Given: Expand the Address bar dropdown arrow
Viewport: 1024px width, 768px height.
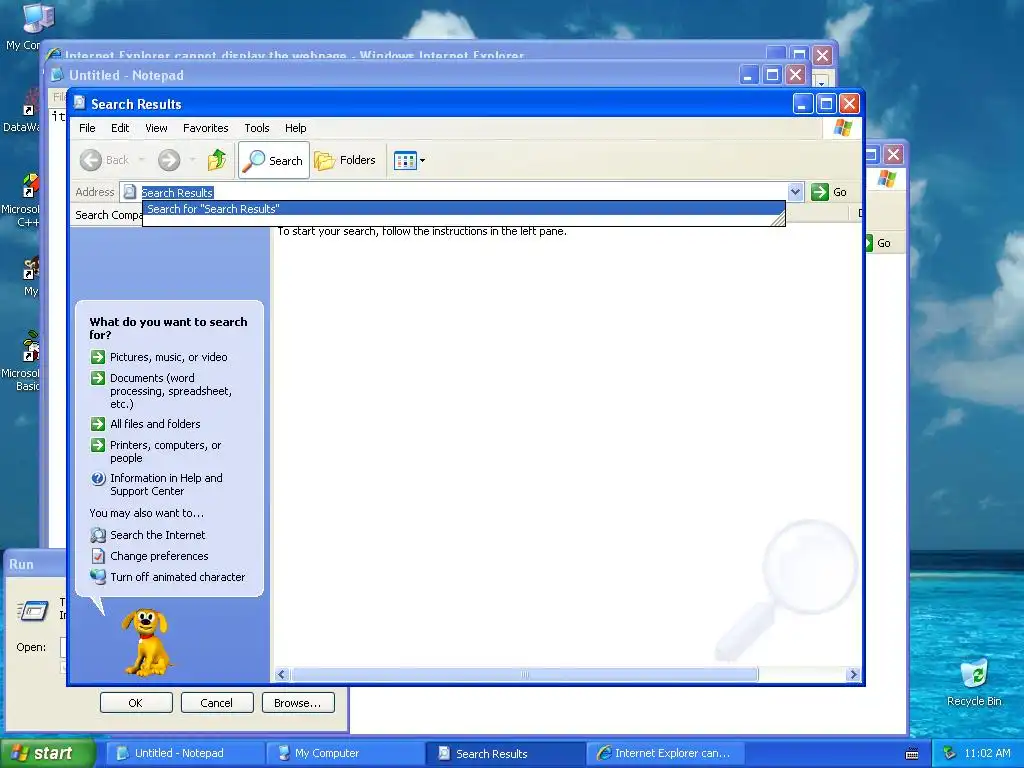Looking at the screenshot, I should click(x=795, y=192).
